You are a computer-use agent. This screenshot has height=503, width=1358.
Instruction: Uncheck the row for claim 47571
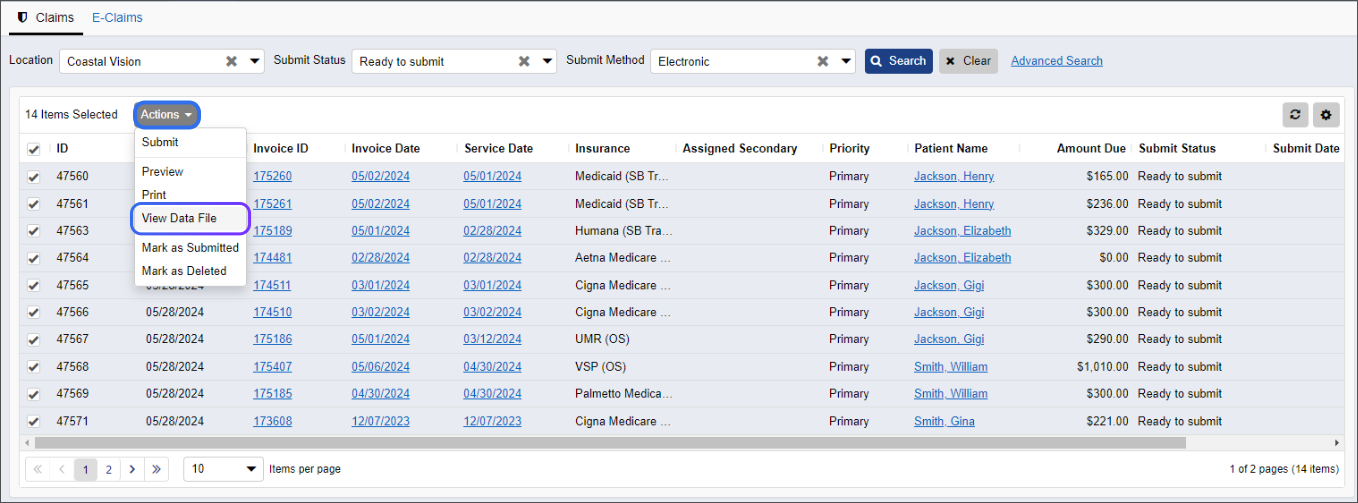click(x=34, y=421)
